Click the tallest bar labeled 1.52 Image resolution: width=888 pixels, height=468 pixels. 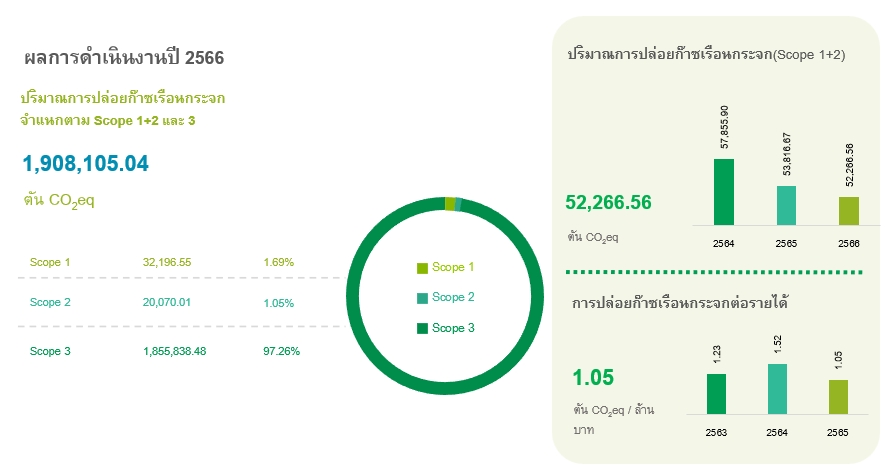click(x=777, y=389)
